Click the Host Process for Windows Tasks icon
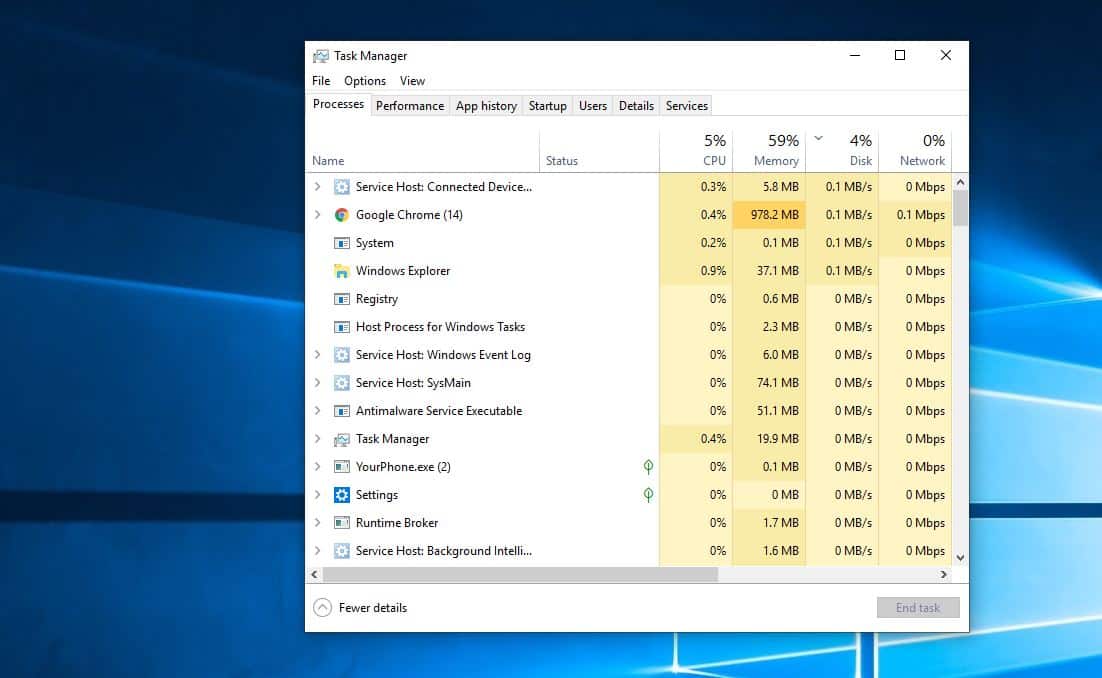Viewport: 1102px width, 678px height. (x=342, y=327)
